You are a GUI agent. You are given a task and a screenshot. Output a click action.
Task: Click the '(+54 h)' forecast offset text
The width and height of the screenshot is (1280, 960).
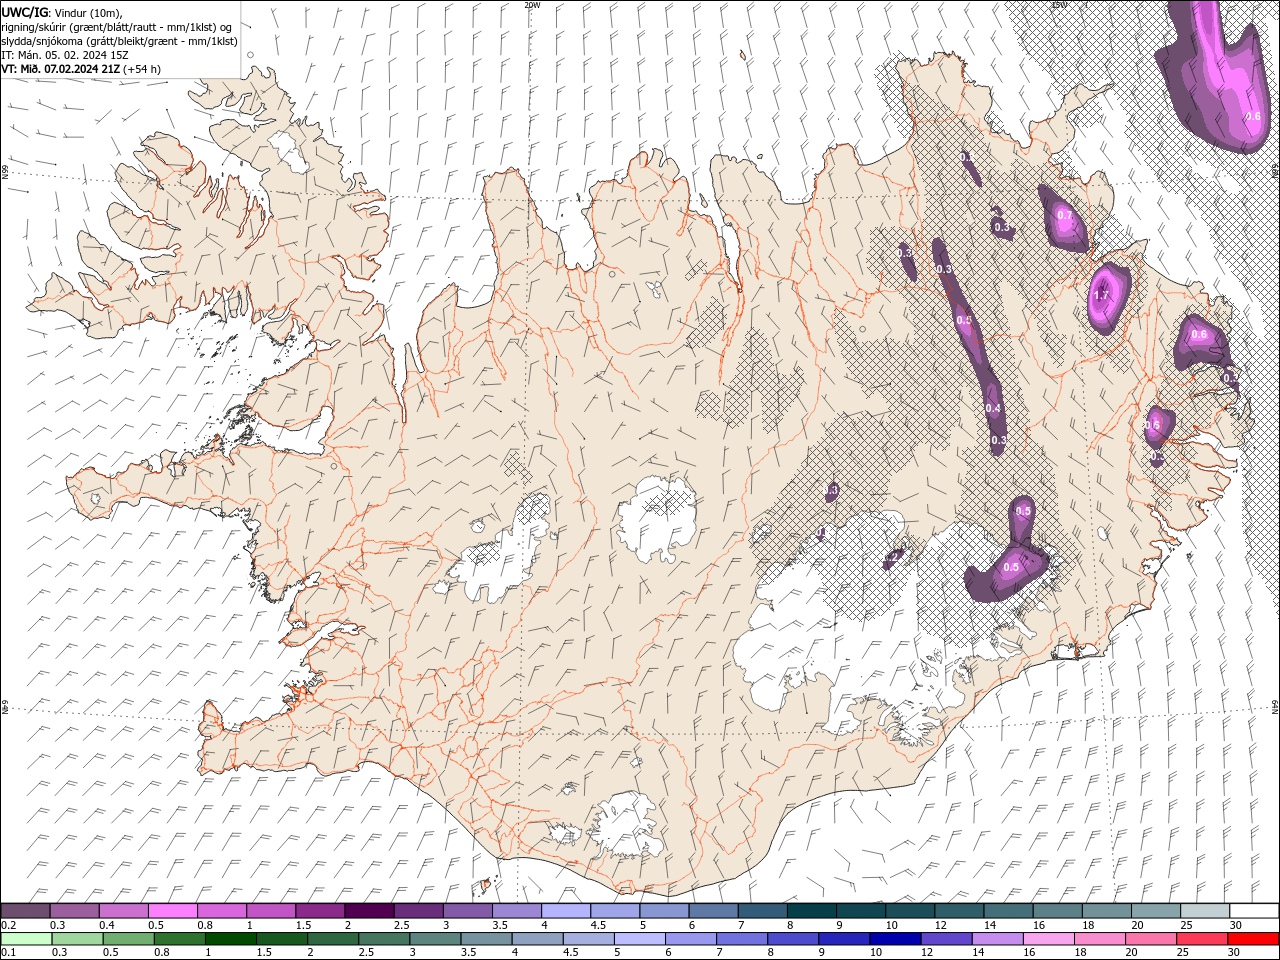pos(141,69)
